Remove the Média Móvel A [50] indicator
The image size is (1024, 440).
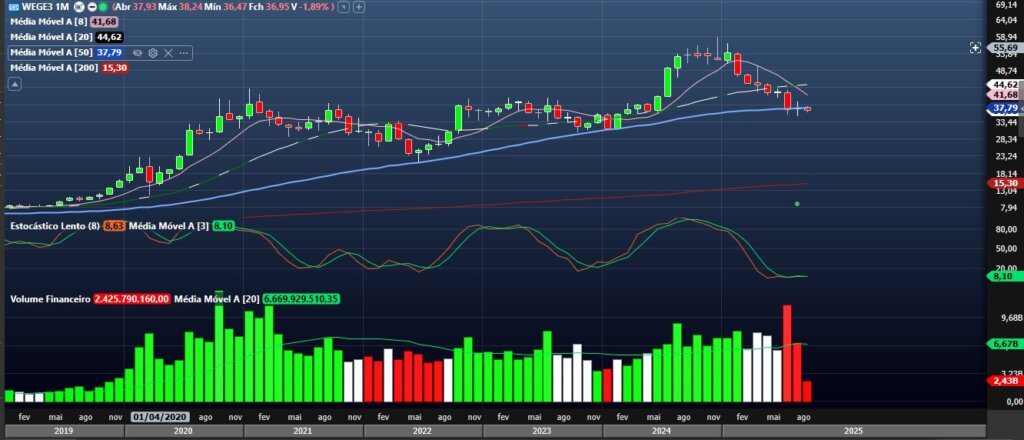click(x=168, y=52)
